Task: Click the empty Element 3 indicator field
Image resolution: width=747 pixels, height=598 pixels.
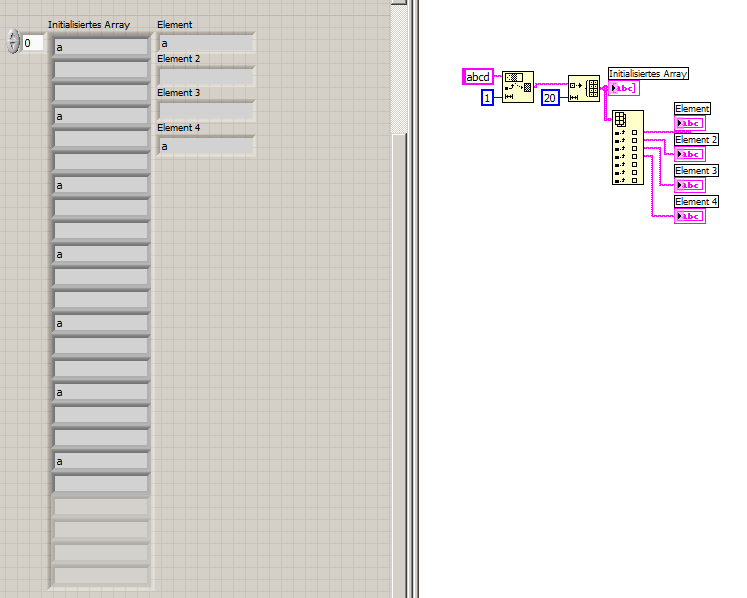Action: click(206, 111)
